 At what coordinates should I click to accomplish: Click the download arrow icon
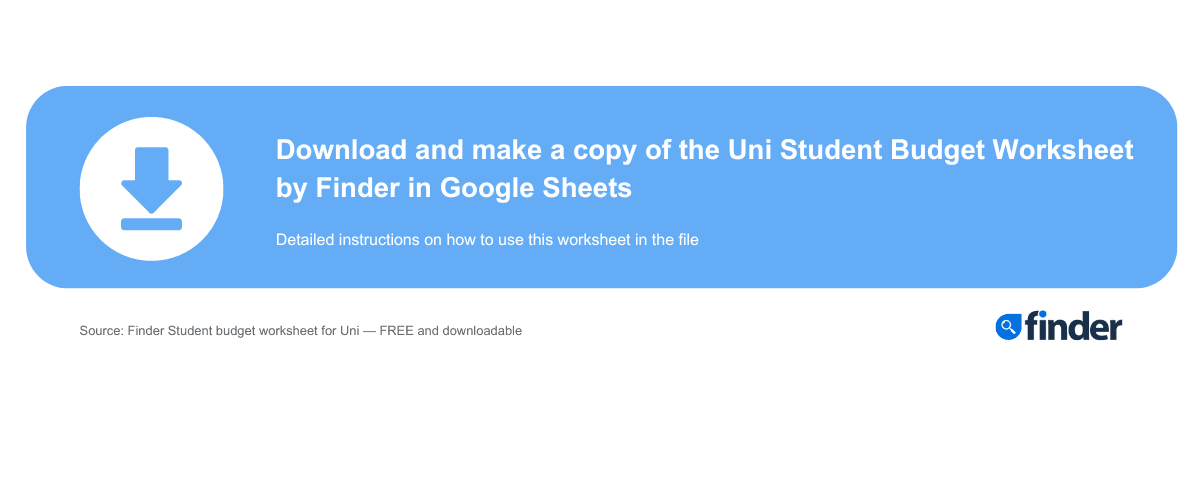[151, 178]
